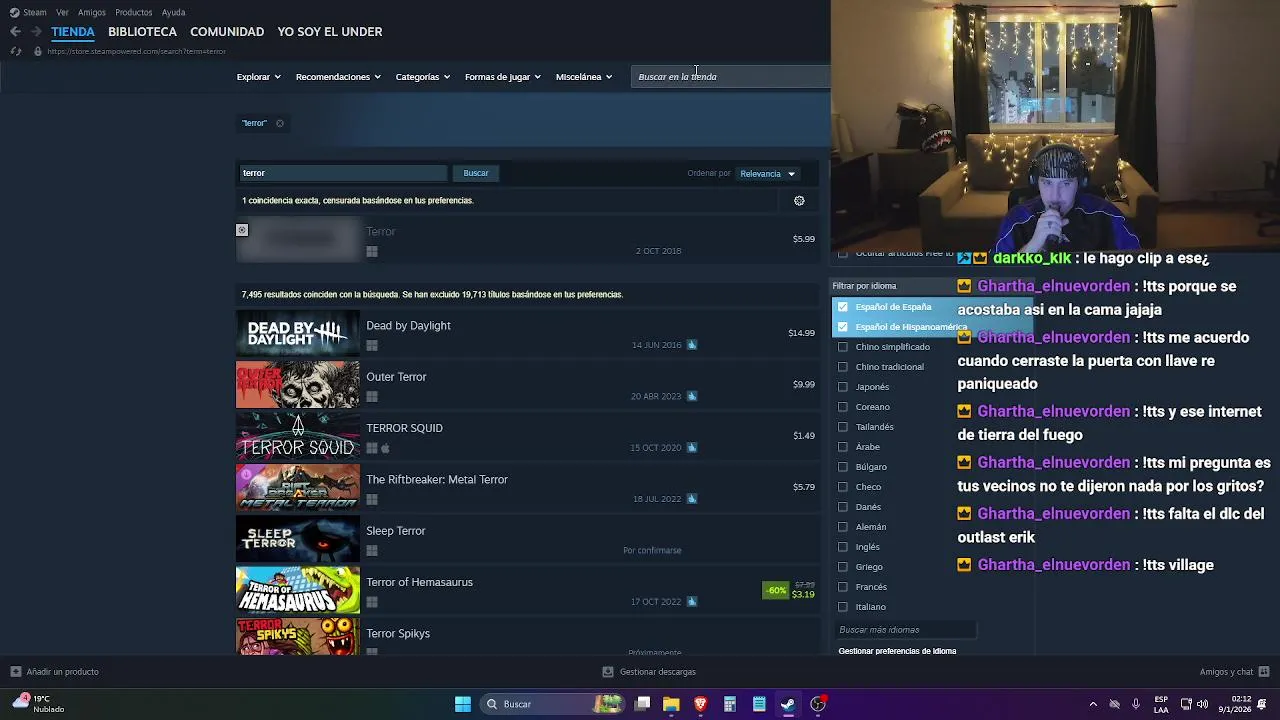Viewport: 1280px width, 720px height.
Task: Expand the Explorar store dropdown
Action: 258,77
